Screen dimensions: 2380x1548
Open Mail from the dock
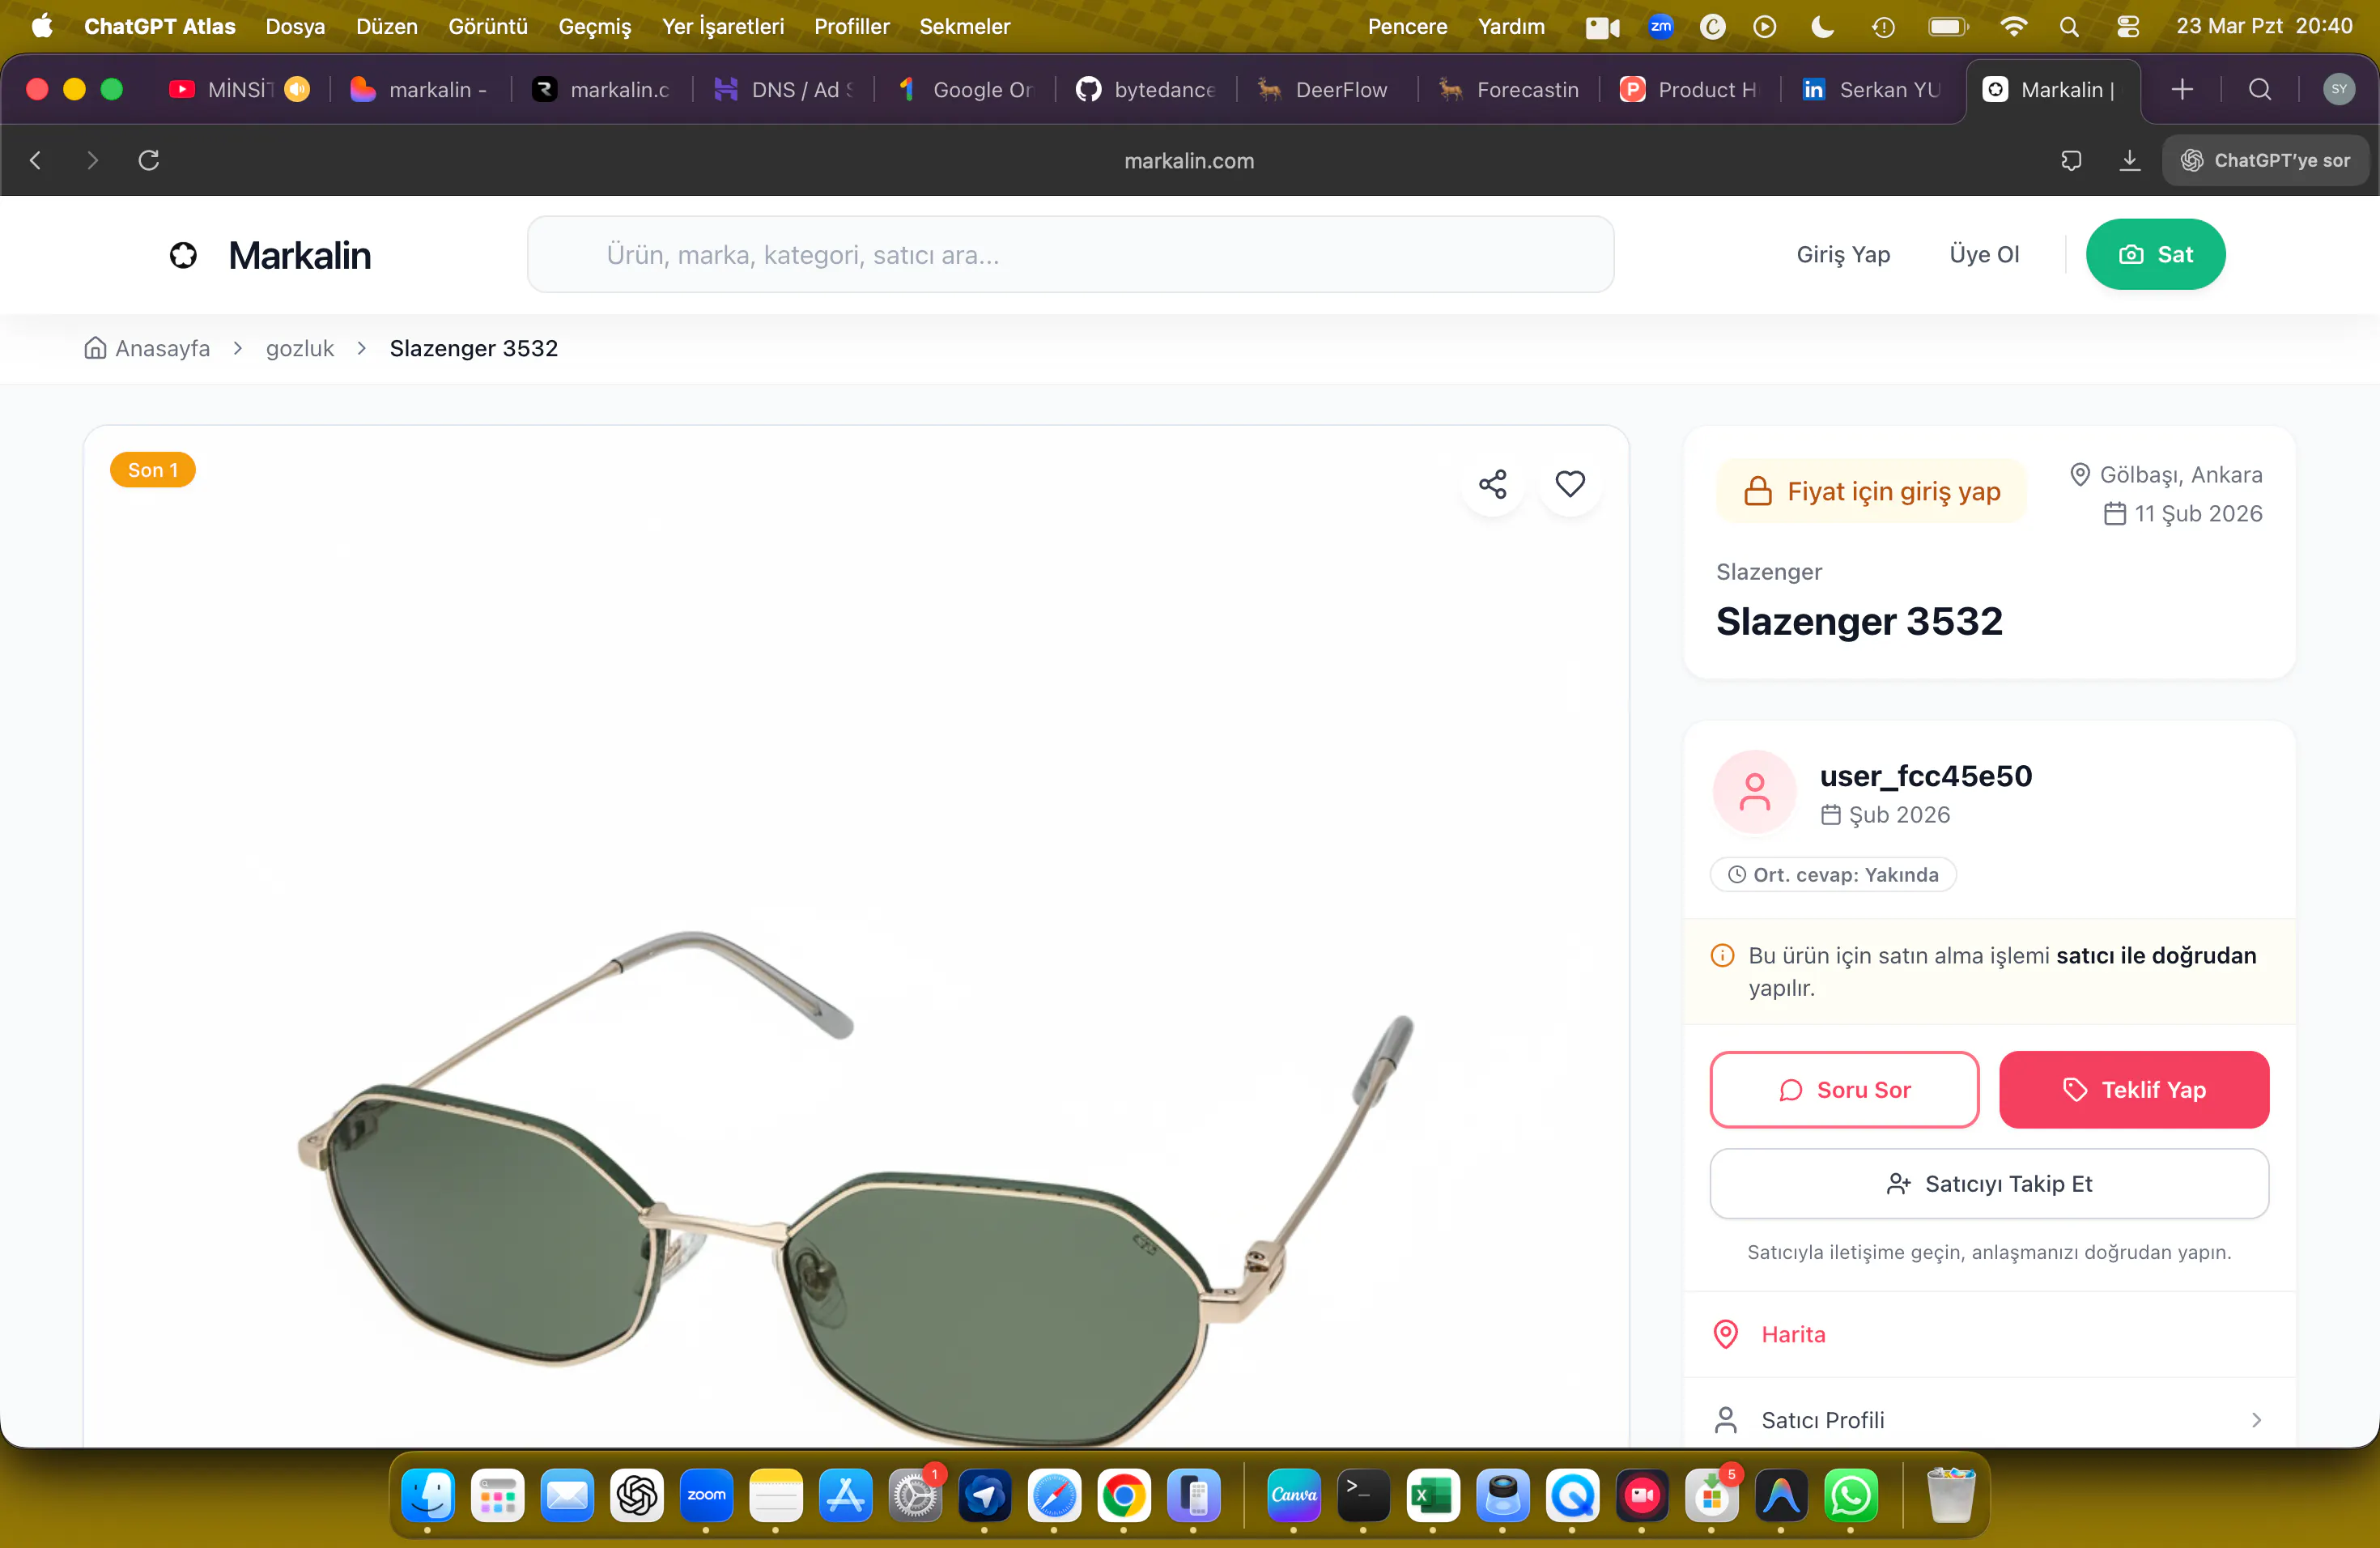coord(567,1496)
